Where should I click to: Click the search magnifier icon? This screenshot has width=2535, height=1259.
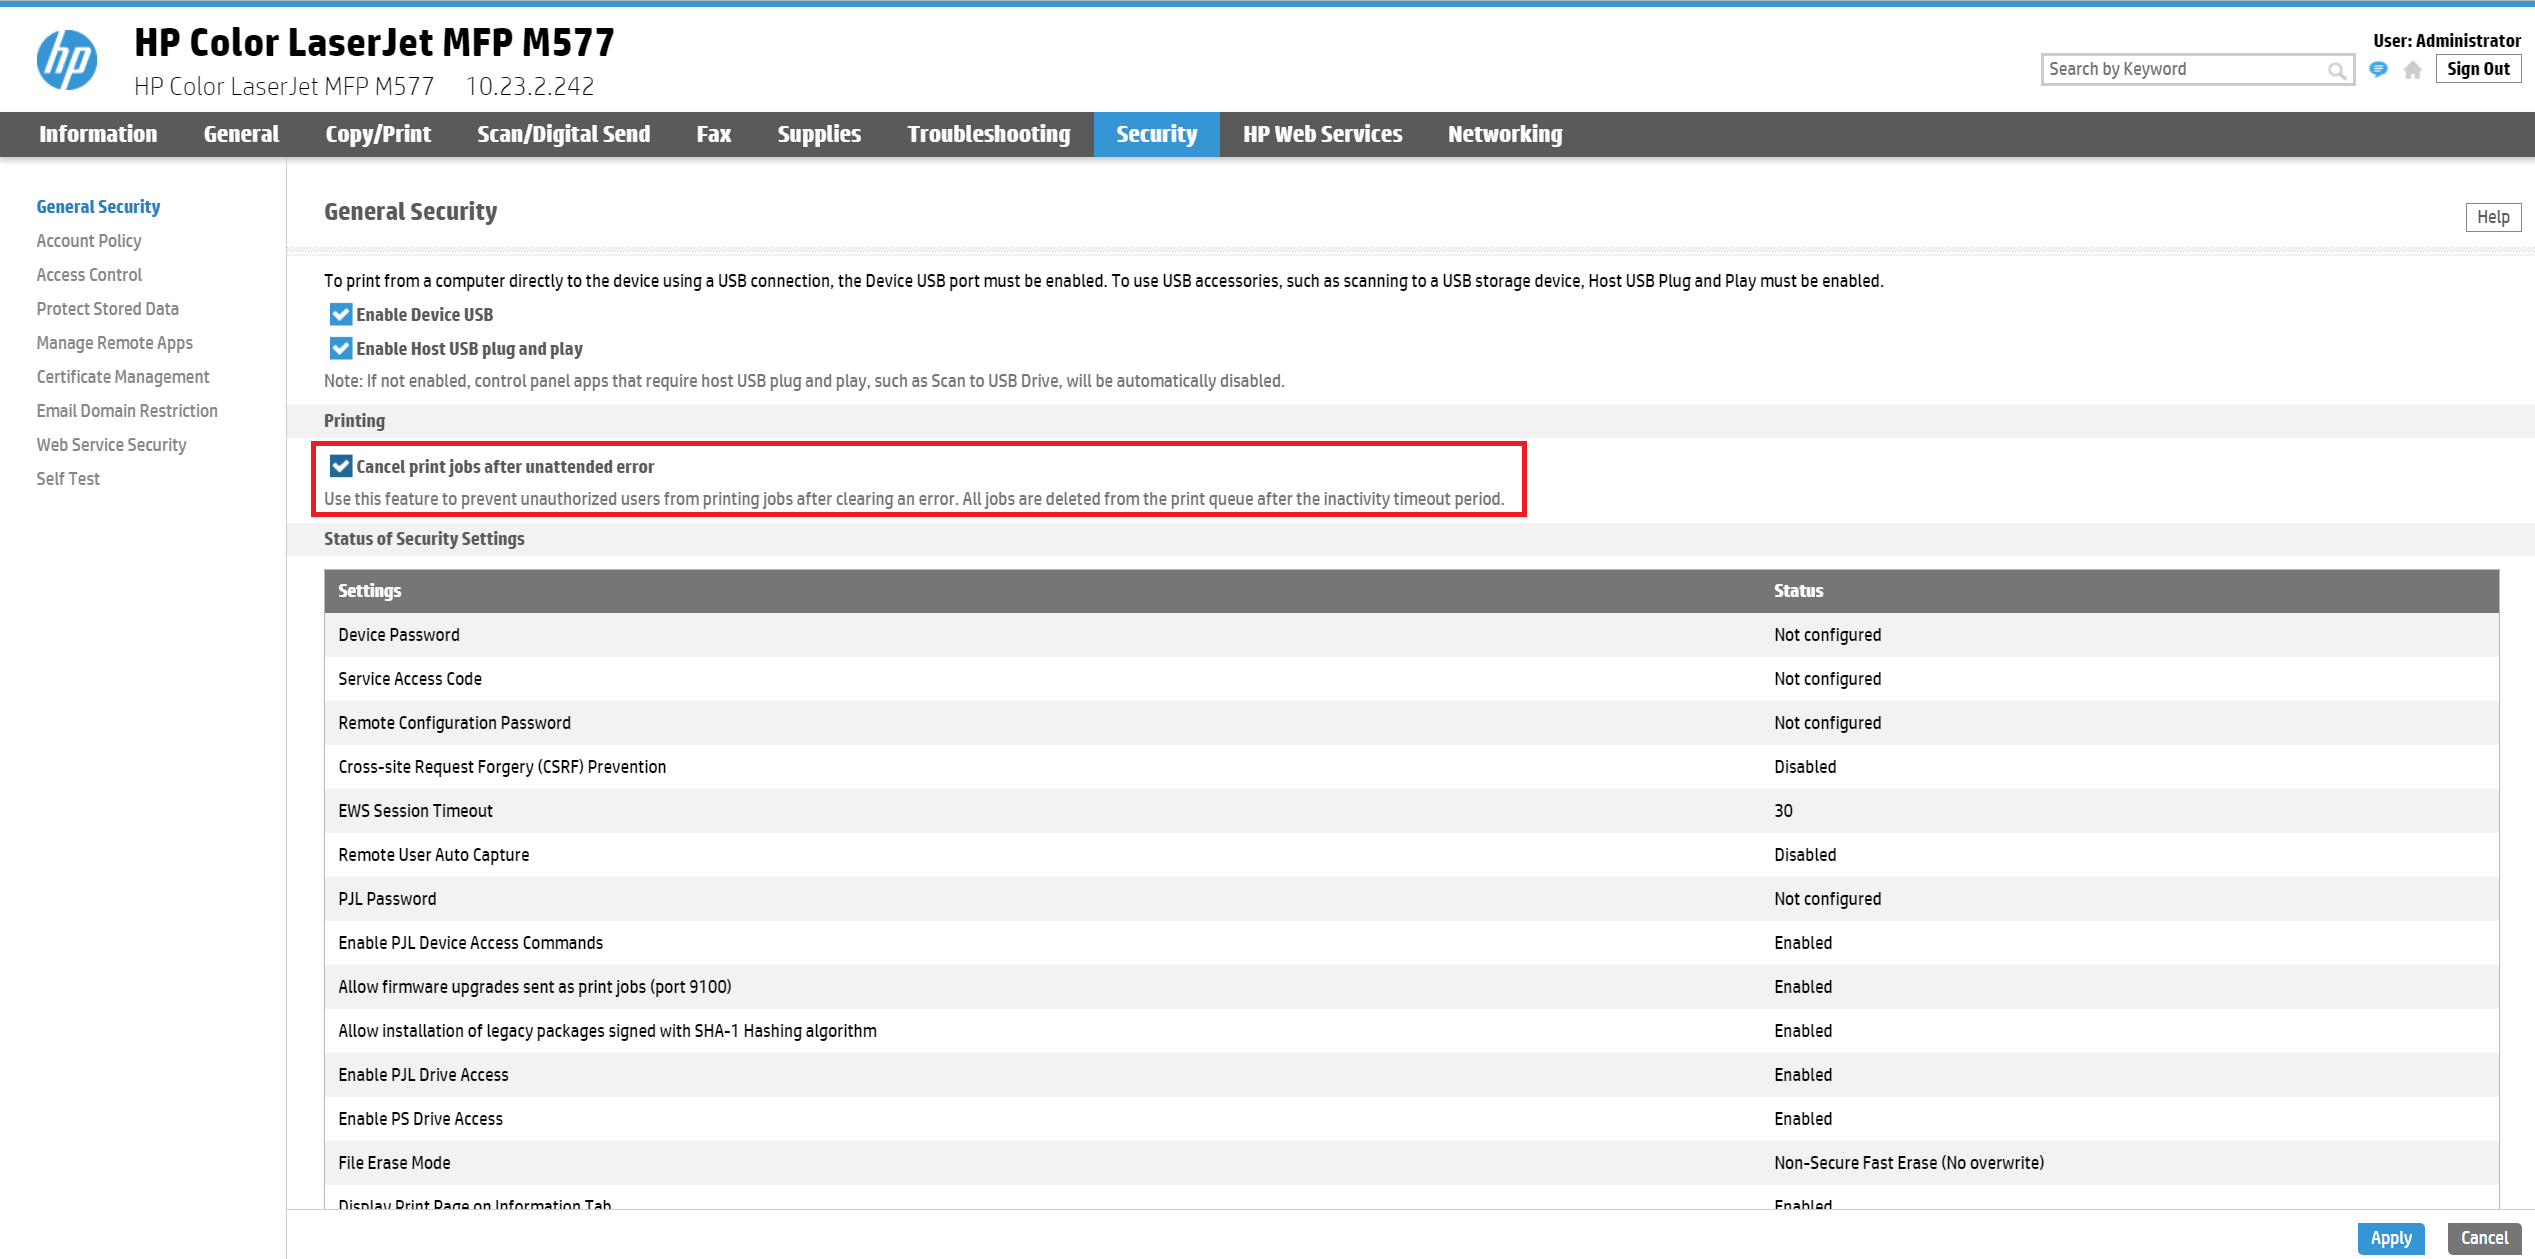2336,70
